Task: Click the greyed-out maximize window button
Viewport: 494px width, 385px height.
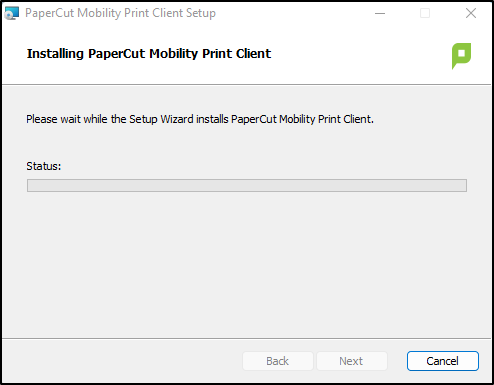Action: coord(425,13)
